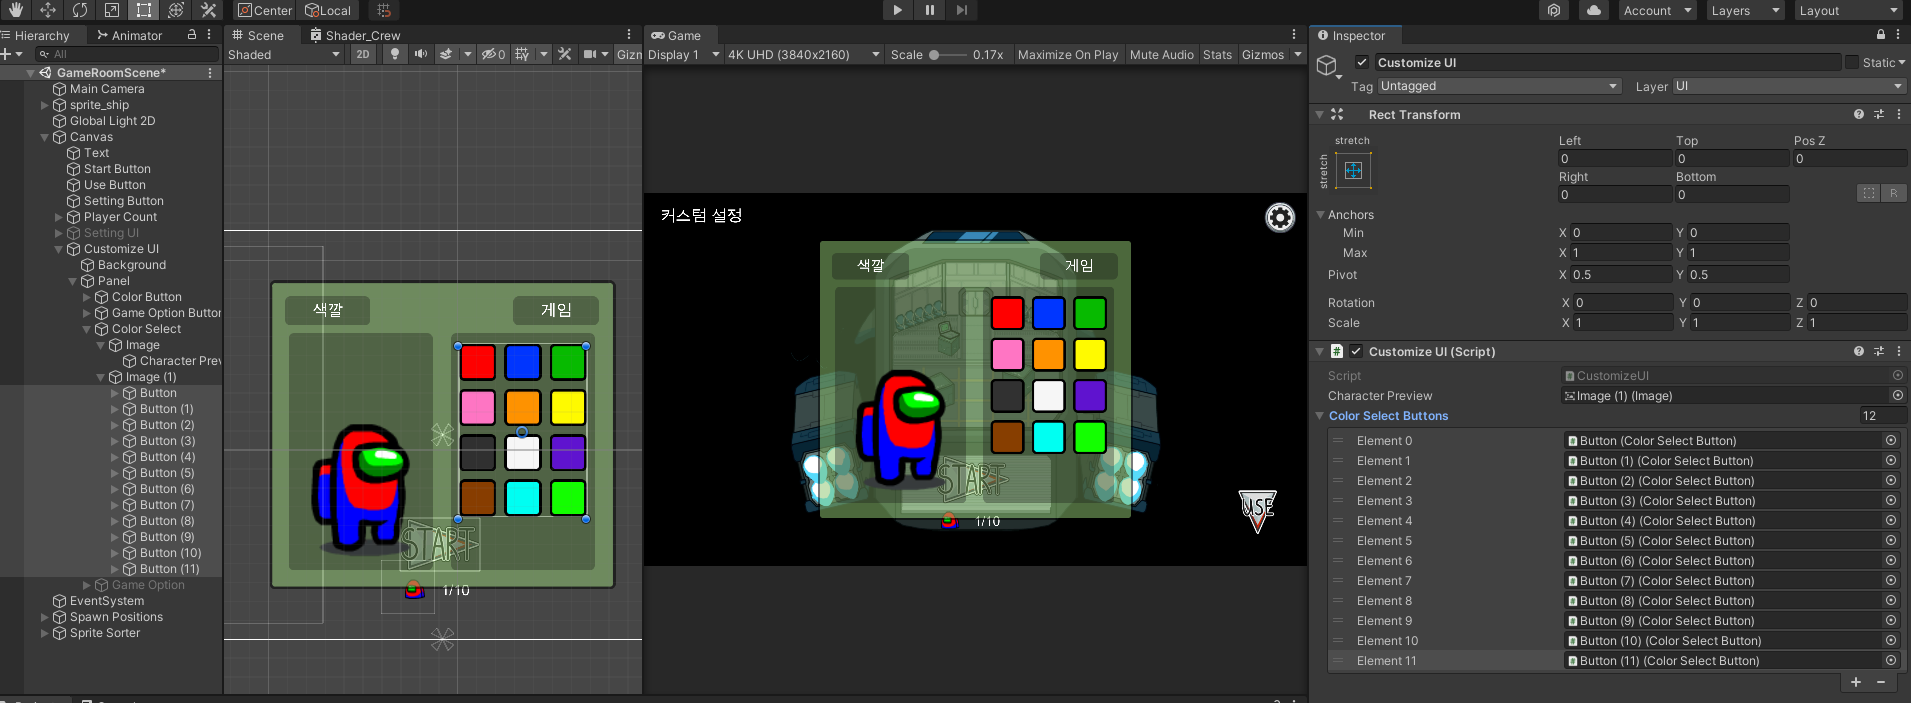Lock the Inspector panel
The image size is (1911, 703).
pyautogui.click(x=1880, y=34)
